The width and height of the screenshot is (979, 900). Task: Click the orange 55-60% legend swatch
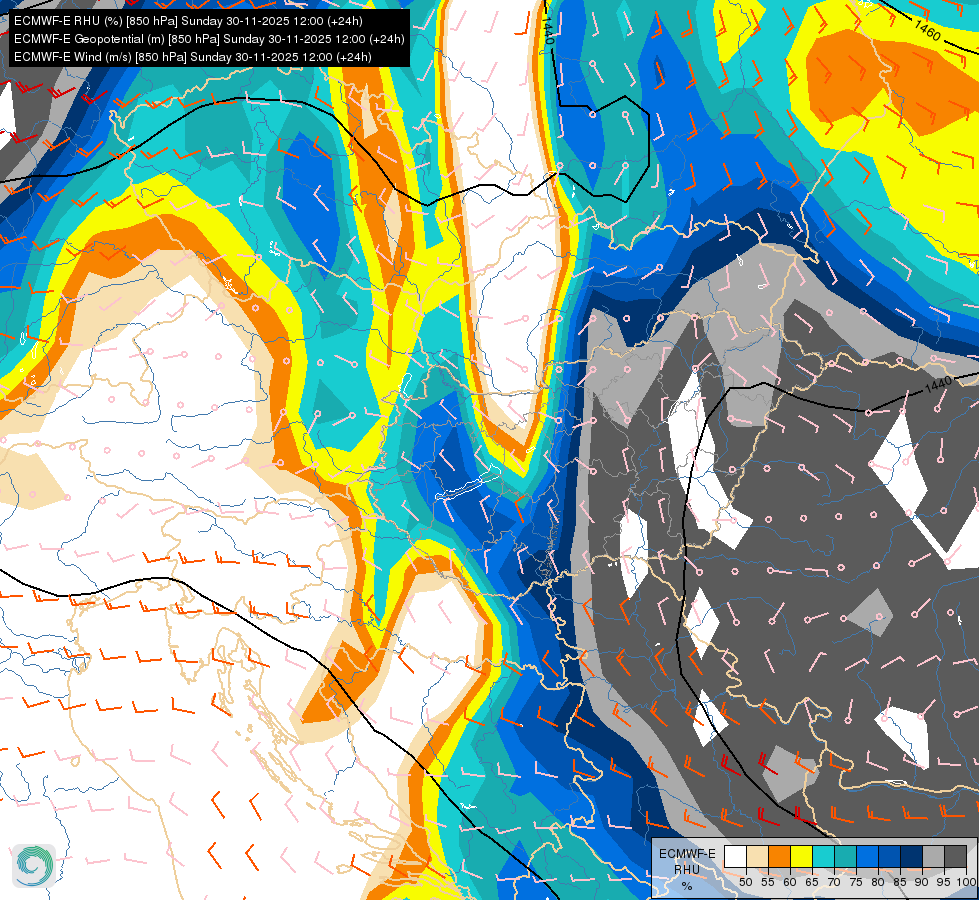779,856
